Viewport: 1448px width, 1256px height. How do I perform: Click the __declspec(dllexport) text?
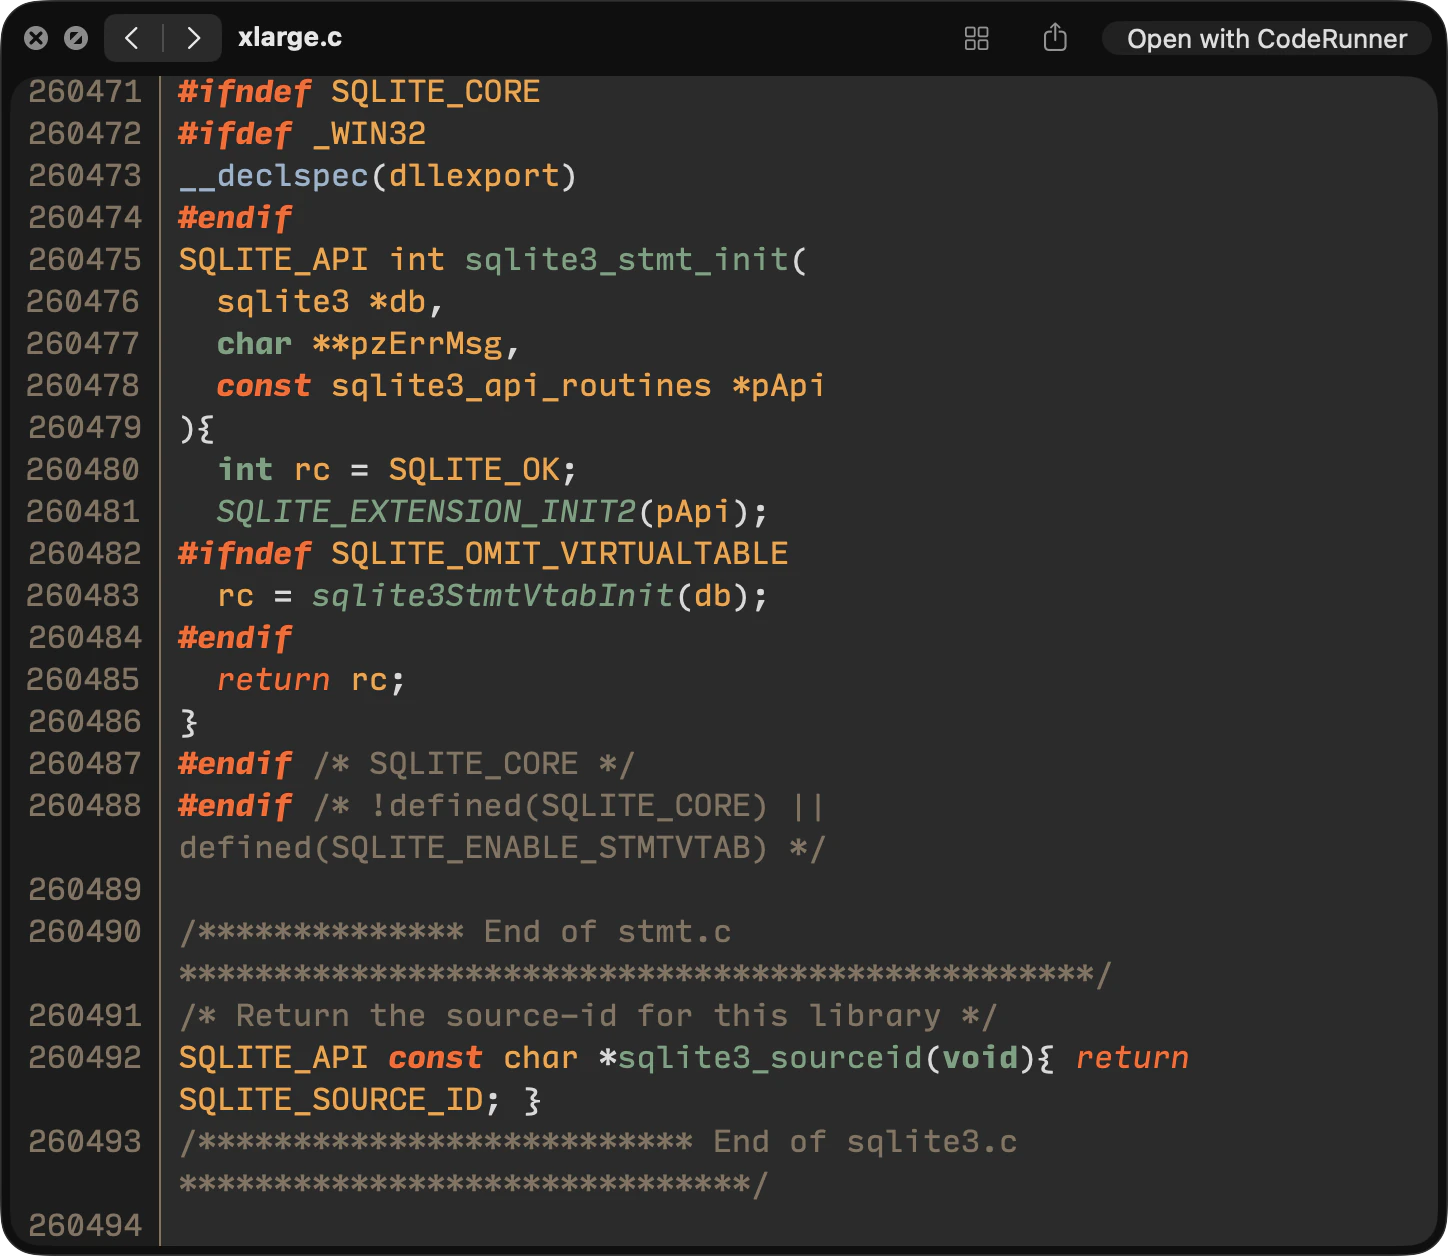[x=378, y=176]
